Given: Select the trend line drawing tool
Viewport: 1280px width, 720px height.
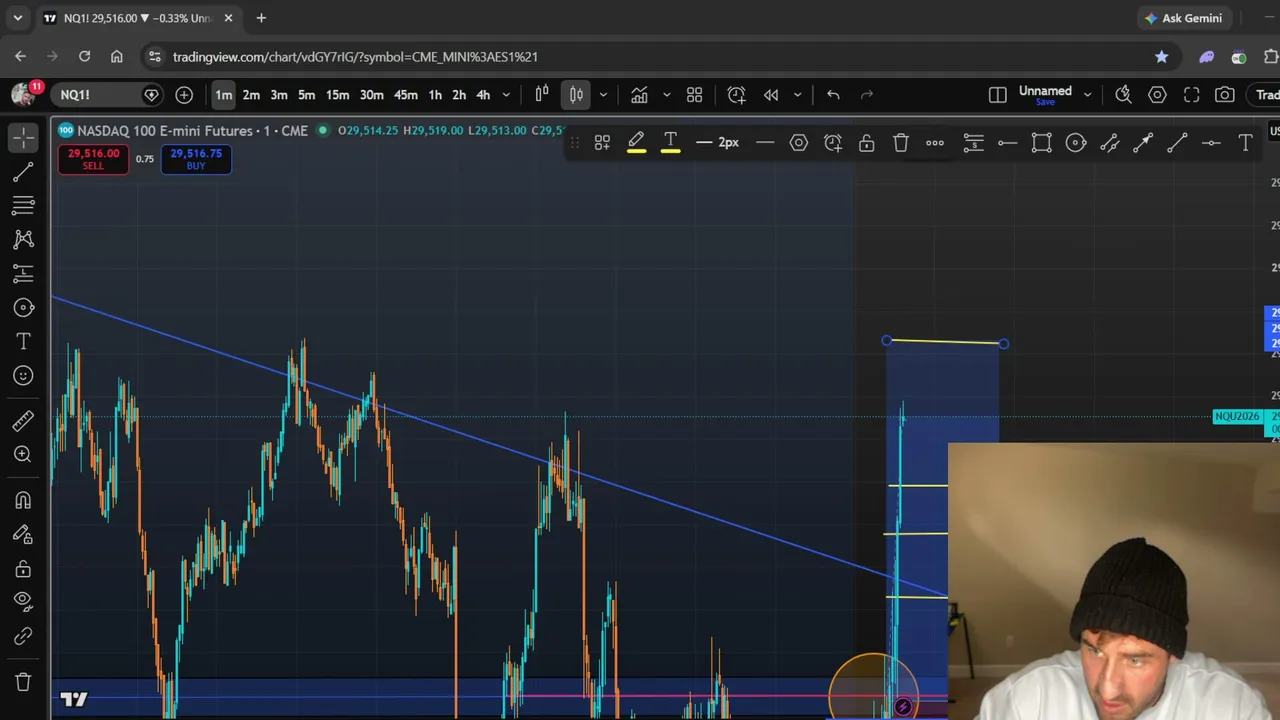Looking at the screenshot, I should [24, 172].
